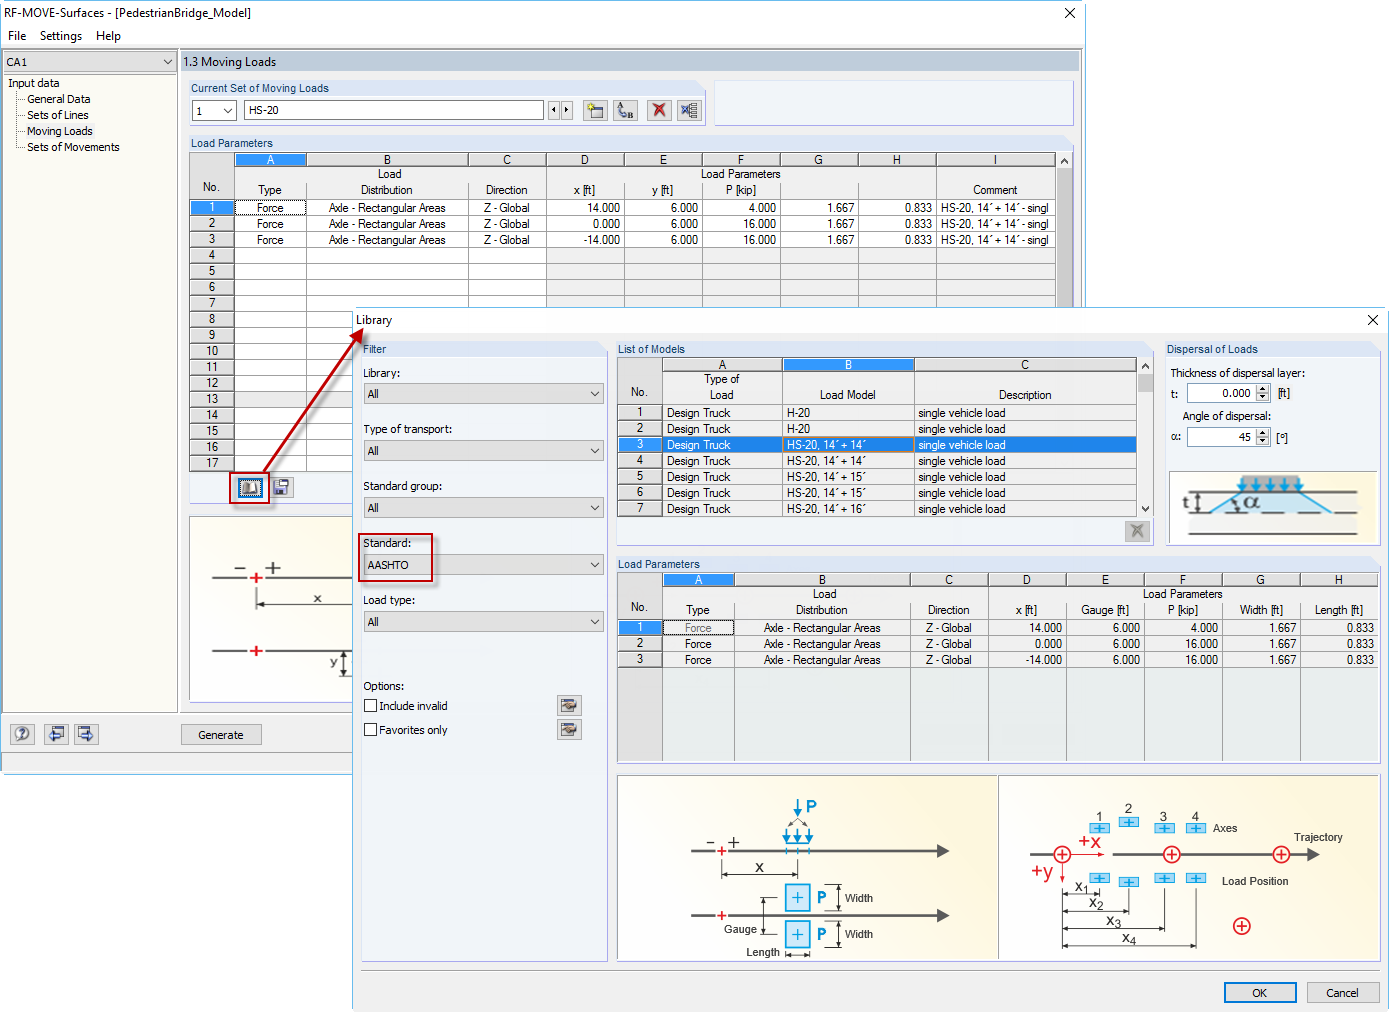Select Moving Loads in the navigation tree
This screenshot has height=1012, width=1390.
coord(58,131)
